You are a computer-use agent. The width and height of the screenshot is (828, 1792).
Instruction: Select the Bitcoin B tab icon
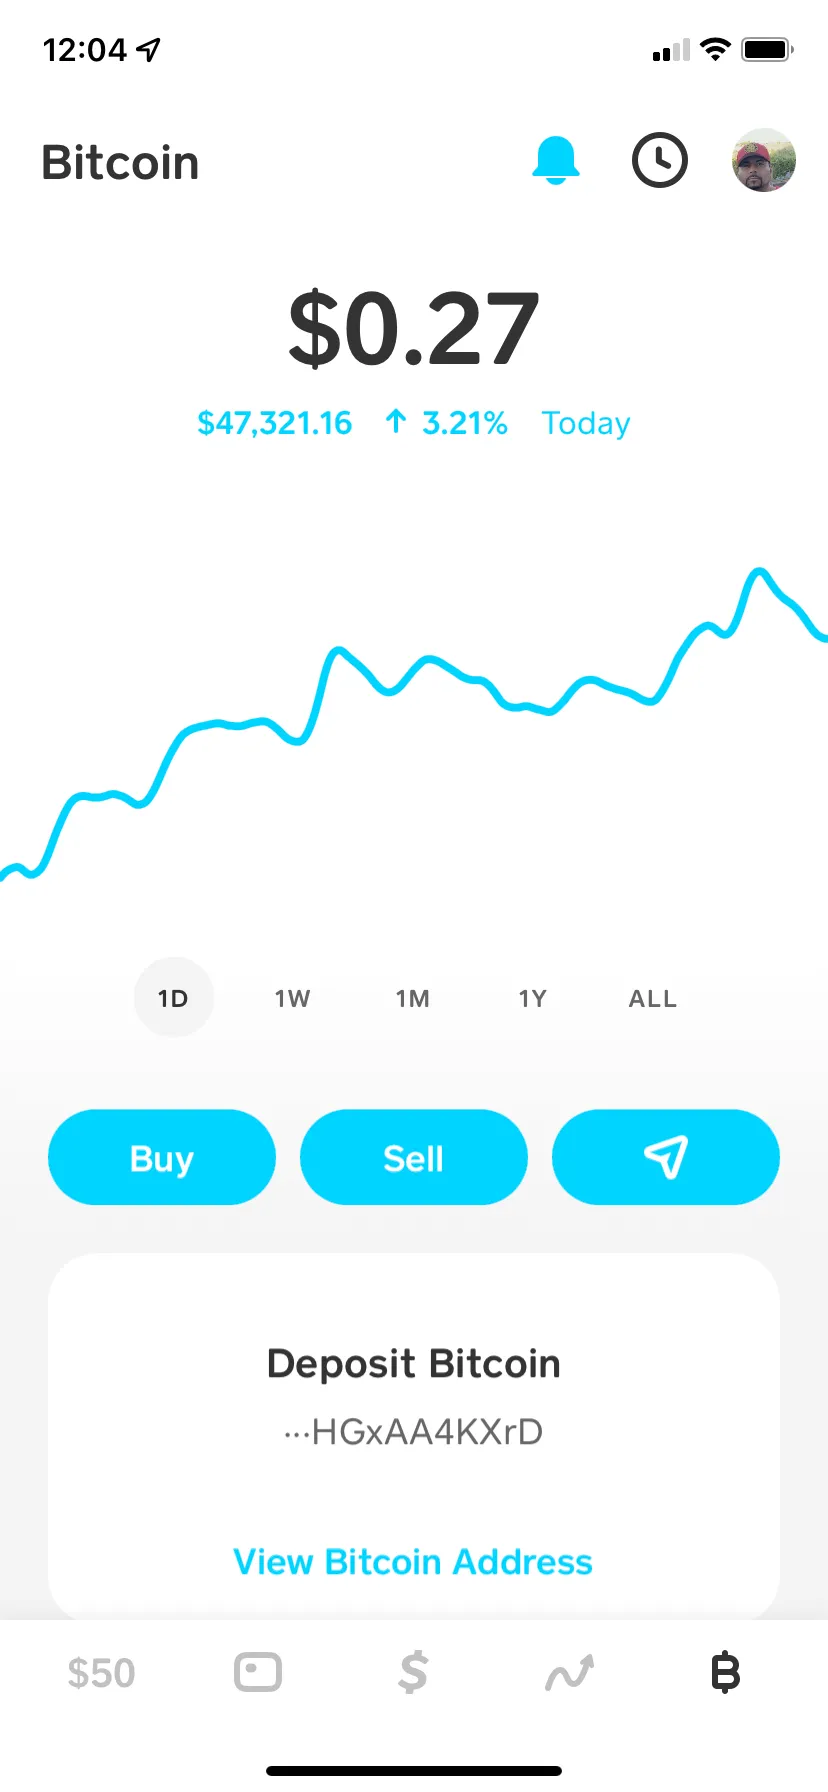[x=725, y=1672]
